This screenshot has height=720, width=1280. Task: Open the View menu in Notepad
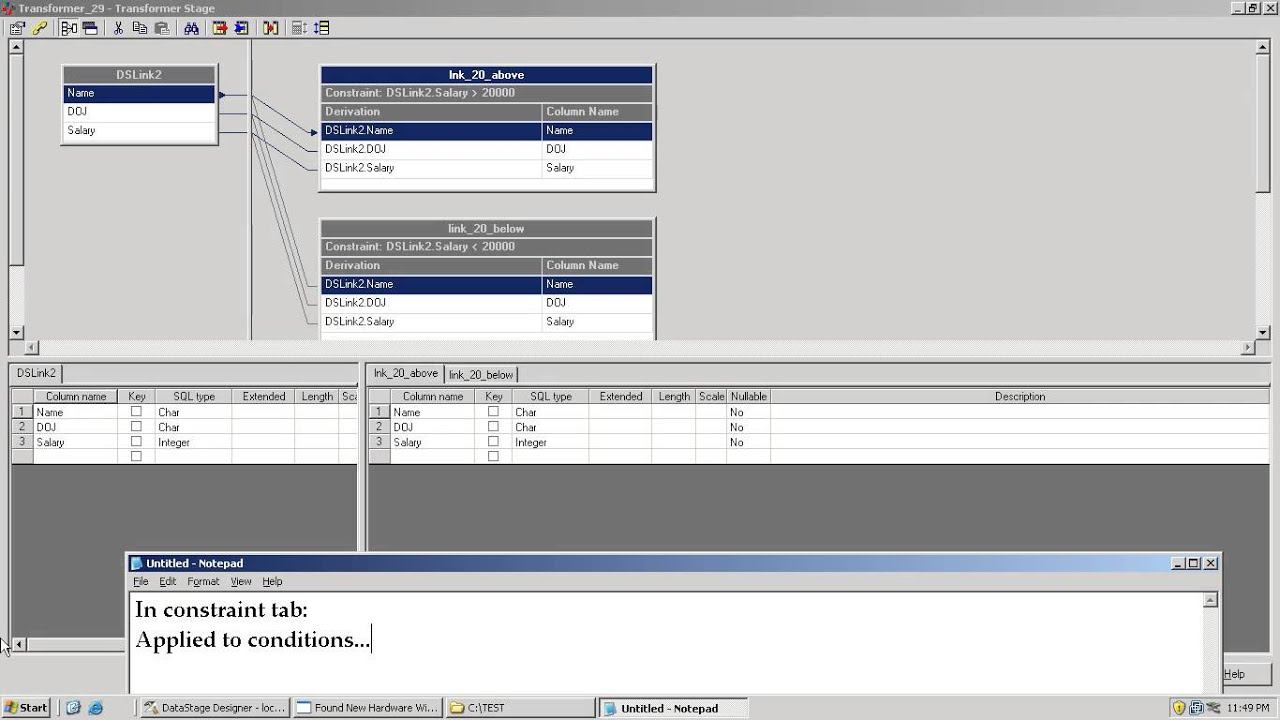pyautogui.click(x=241, y=581)
